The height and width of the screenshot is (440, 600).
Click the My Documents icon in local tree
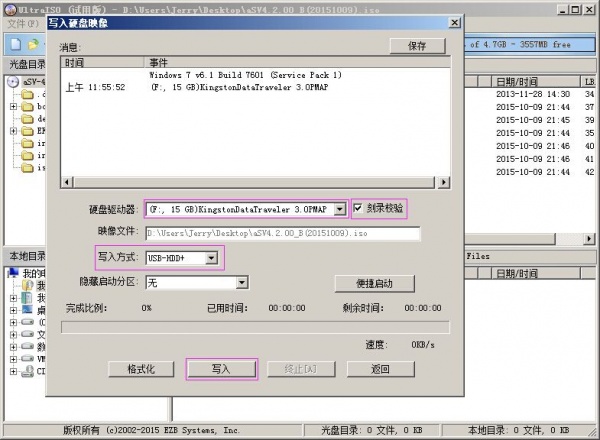pos(27,297)
